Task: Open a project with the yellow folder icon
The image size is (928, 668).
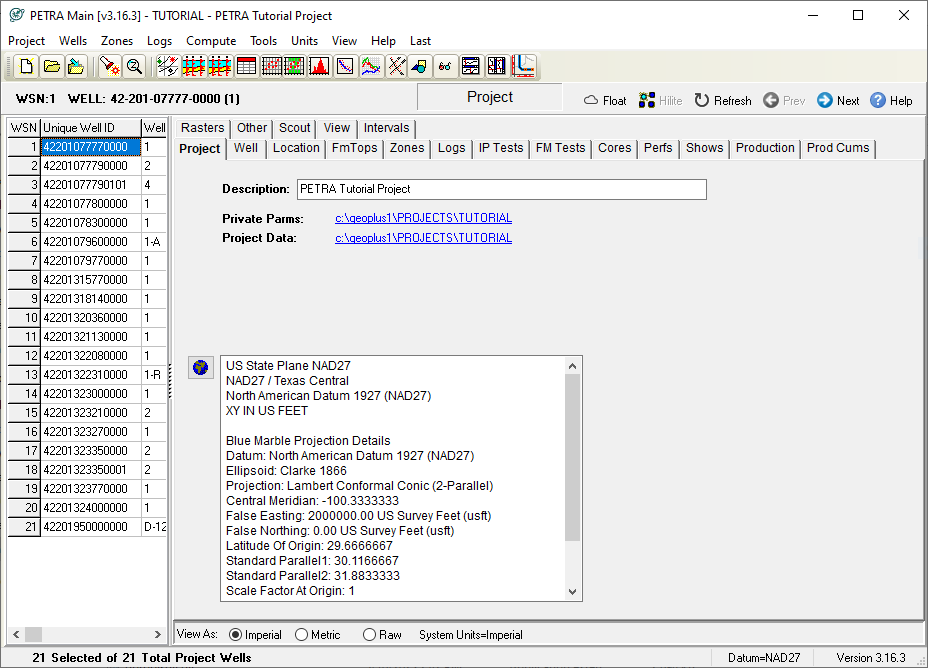Action: 51,66
